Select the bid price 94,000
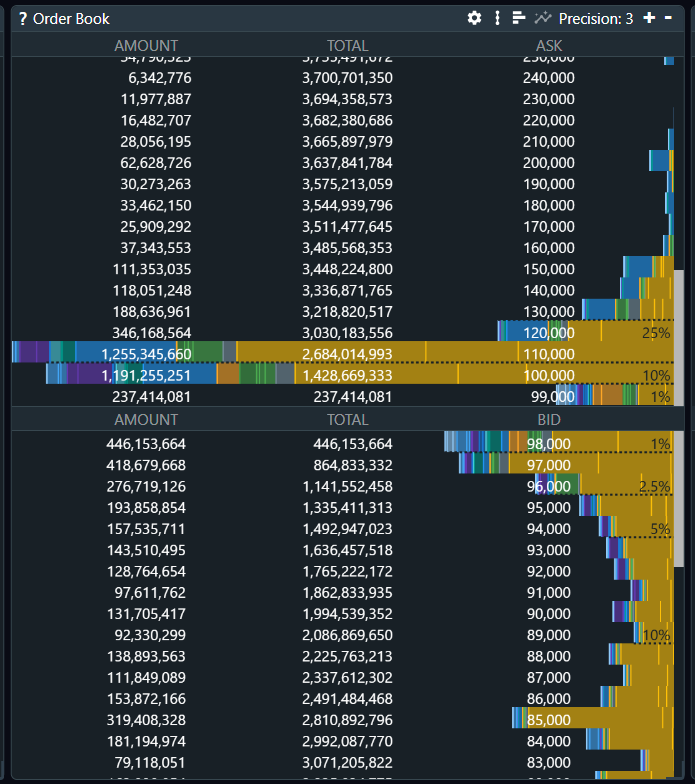The width and height of the screenshot is (695, 784). pos(548,529)
